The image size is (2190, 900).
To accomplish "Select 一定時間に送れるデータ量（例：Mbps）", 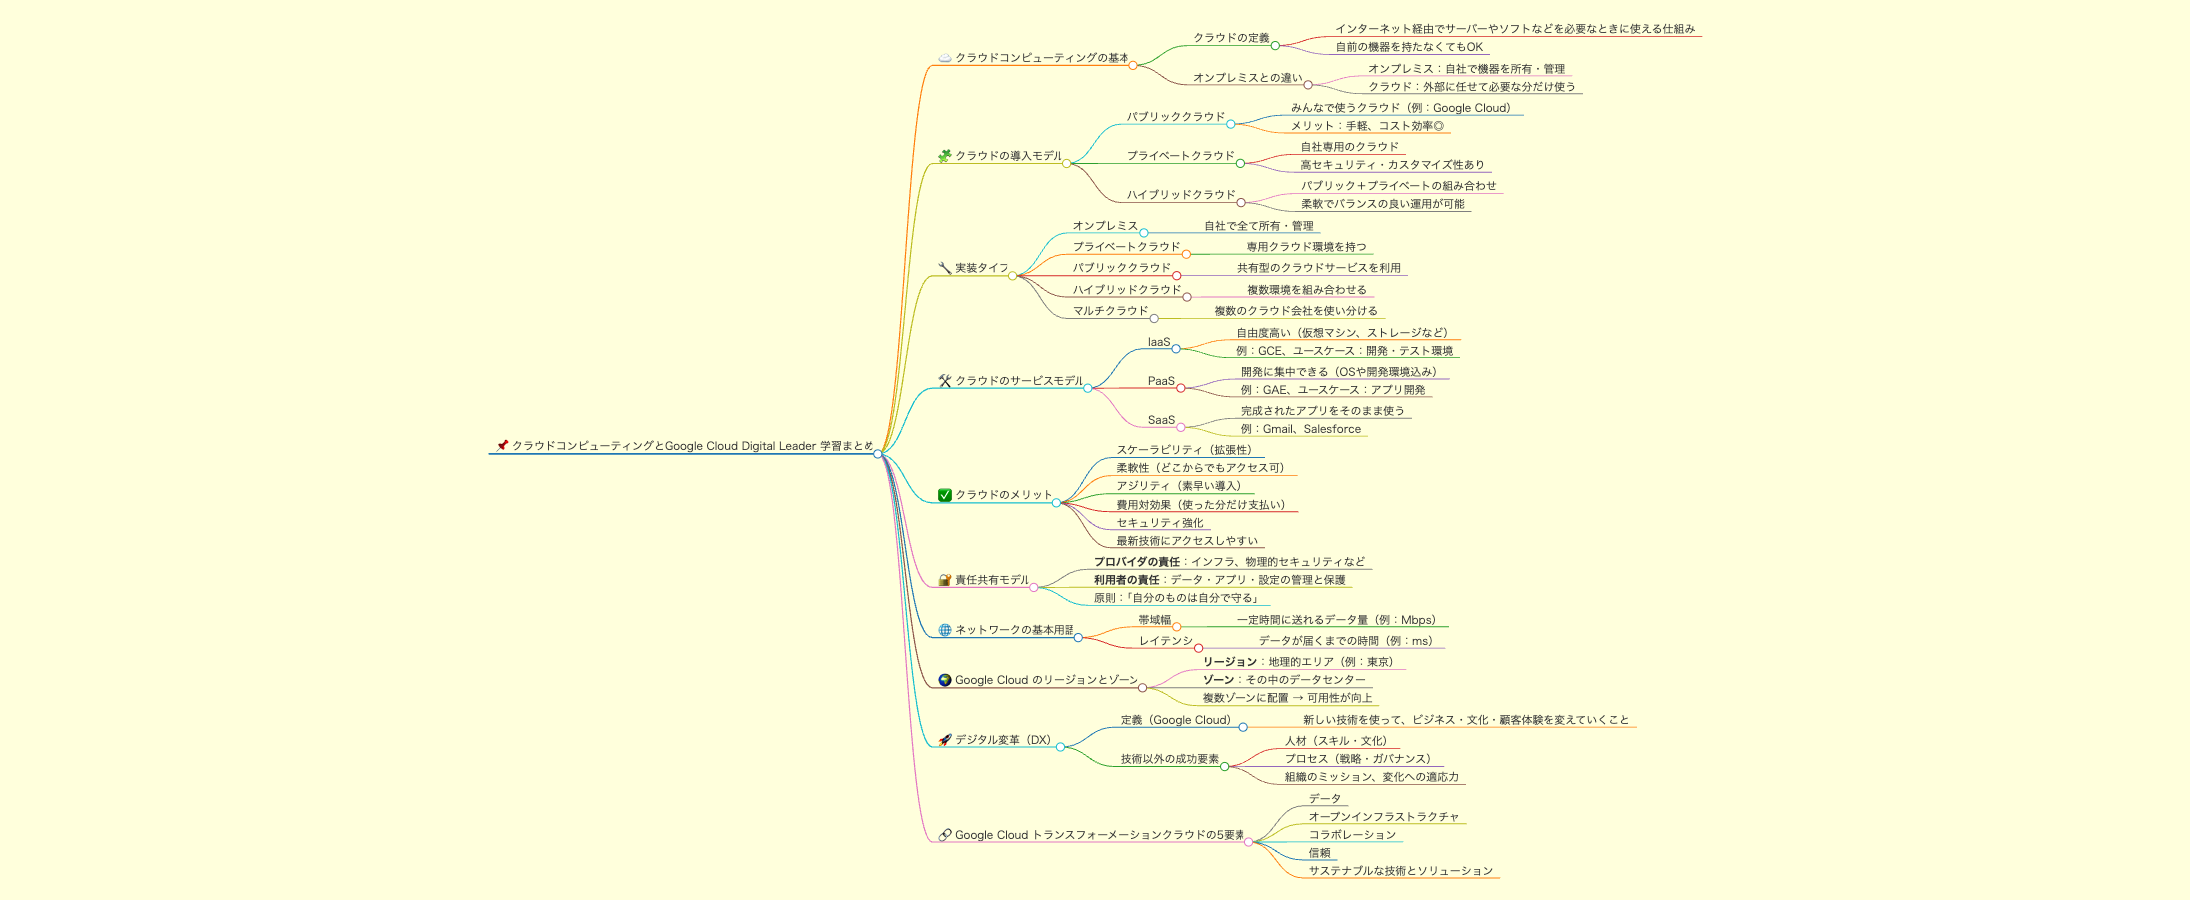I will [1336, 620].
